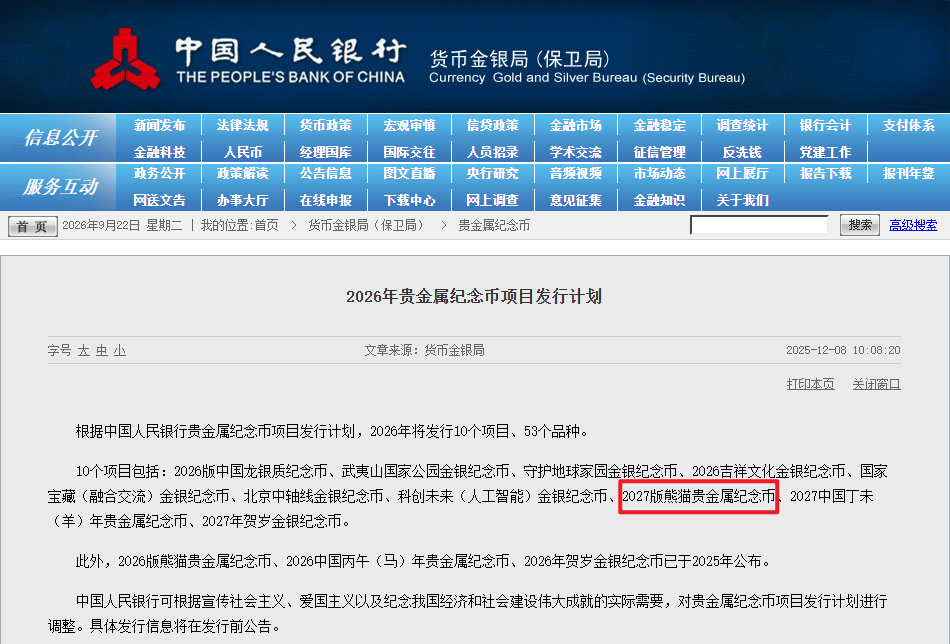This screenshot has height=644, width=950.
Task: Follow the 货币金银局（保卫局） breadcrumb link
Action: 367,225
